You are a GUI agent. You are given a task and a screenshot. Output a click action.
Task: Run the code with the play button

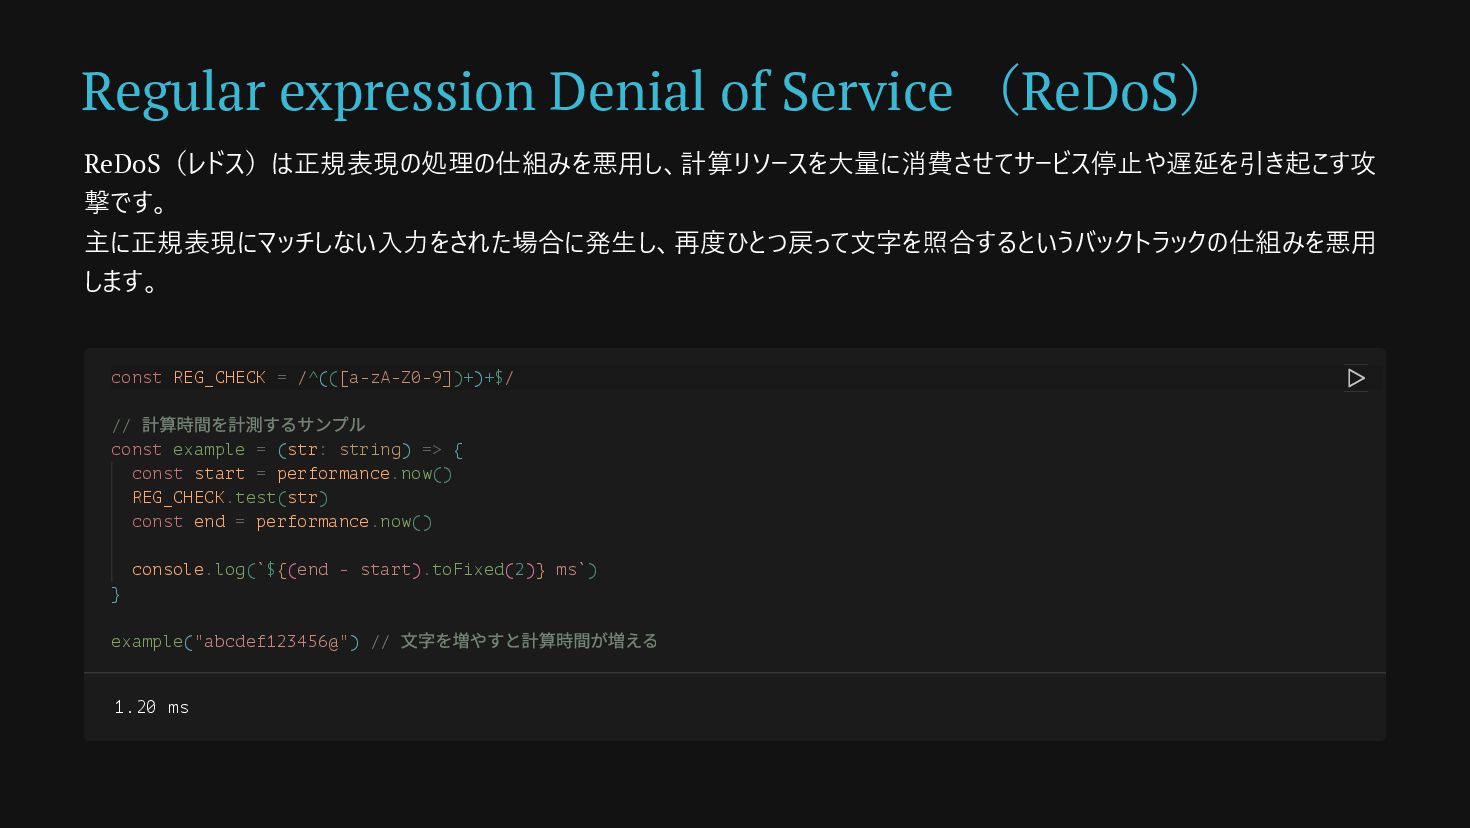pos(1356,378)
